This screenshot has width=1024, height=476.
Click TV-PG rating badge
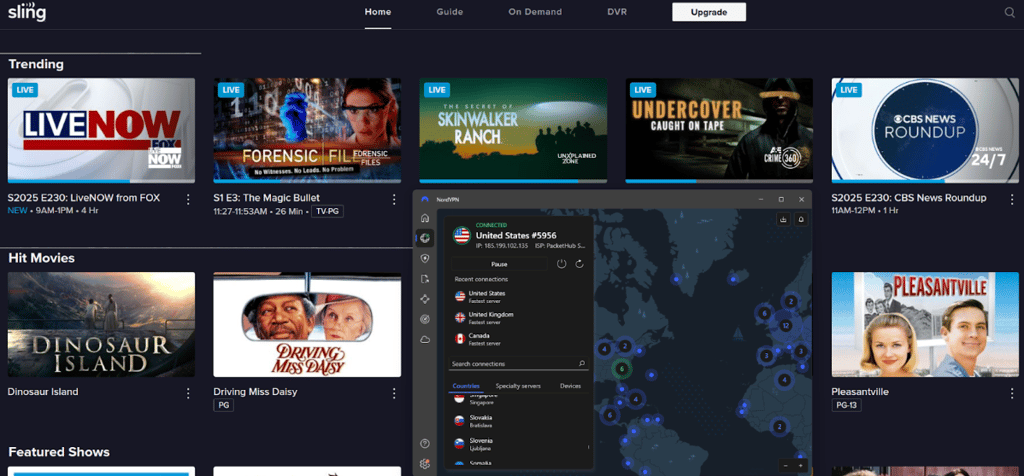pyautogui.click(x=327, y=212)
